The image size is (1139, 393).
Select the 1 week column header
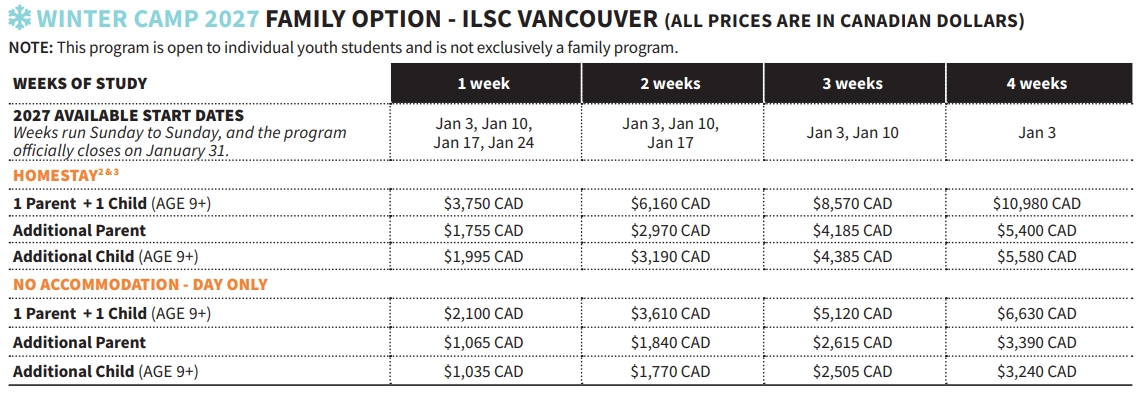485,84
